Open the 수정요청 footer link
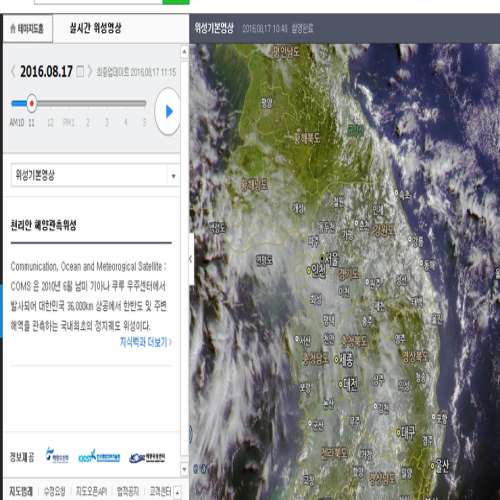 [55, 491]
